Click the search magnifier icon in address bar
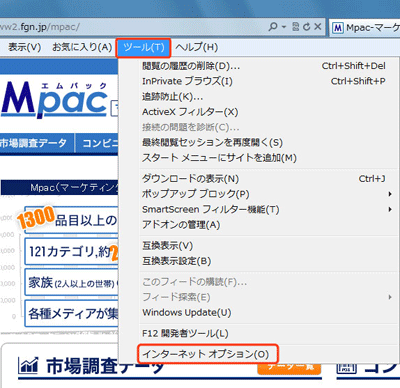Screen dimensions: 400x388 tap(273, 27)
